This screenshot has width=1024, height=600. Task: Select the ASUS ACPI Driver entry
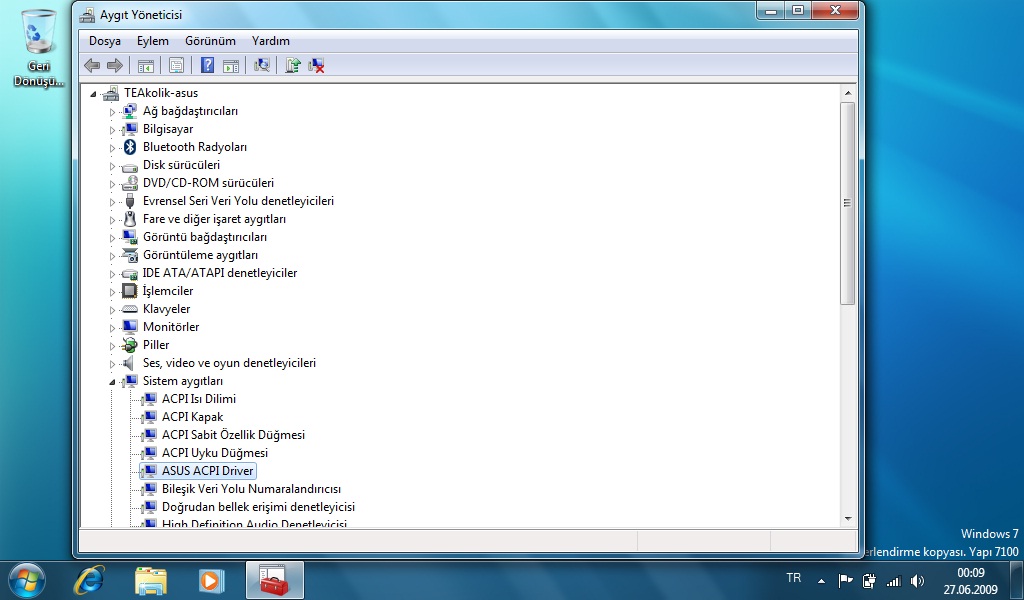(207, 471)
